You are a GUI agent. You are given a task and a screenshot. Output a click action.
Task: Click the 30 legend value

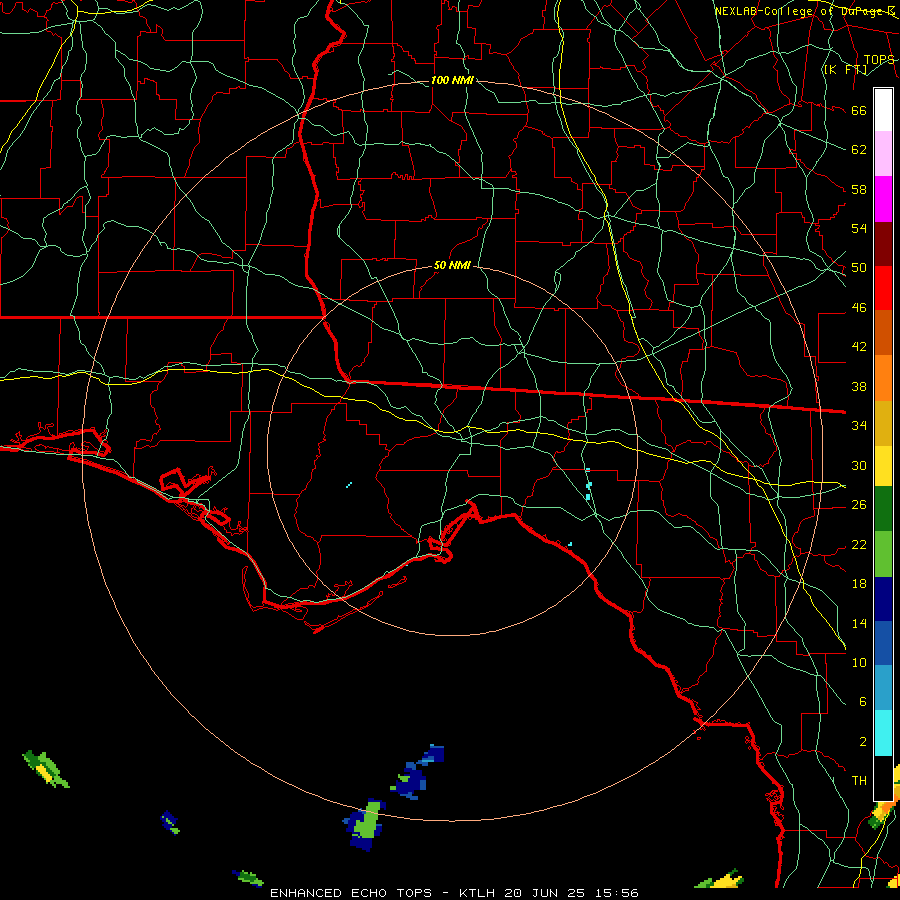[x=859, y=465]
